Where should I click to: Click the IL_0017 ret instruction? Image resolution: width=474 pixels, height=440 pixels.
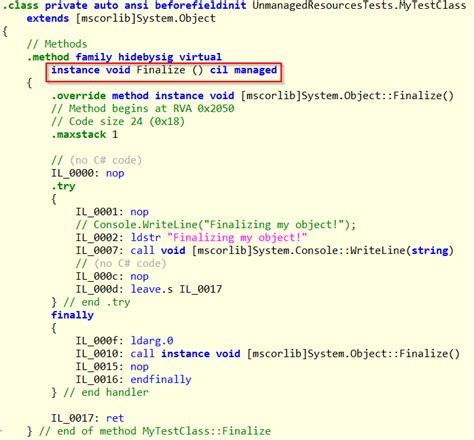tap(88, 418)
